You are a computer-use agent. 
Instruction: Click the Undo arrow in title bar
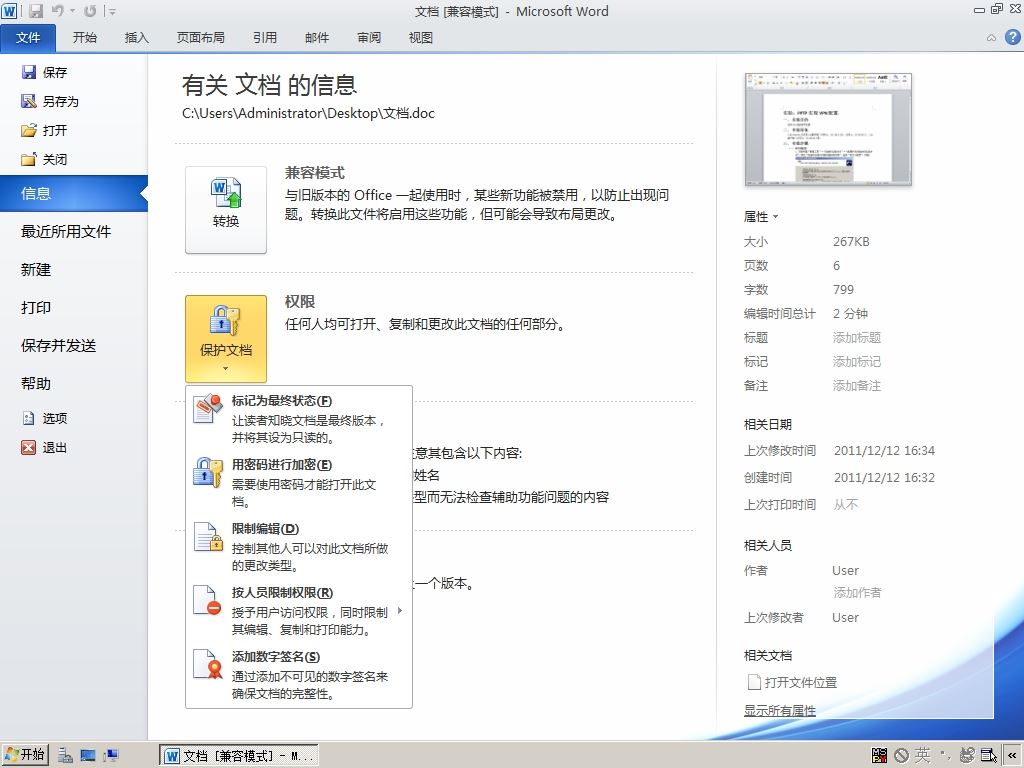[x=57, y=10]
